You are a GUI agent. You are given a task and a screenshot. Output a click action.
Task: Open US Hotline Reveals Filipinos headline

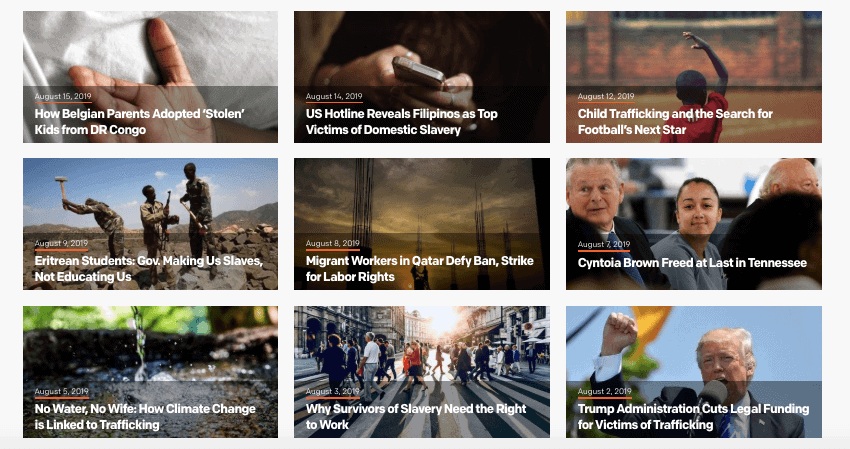coord(401,121)
